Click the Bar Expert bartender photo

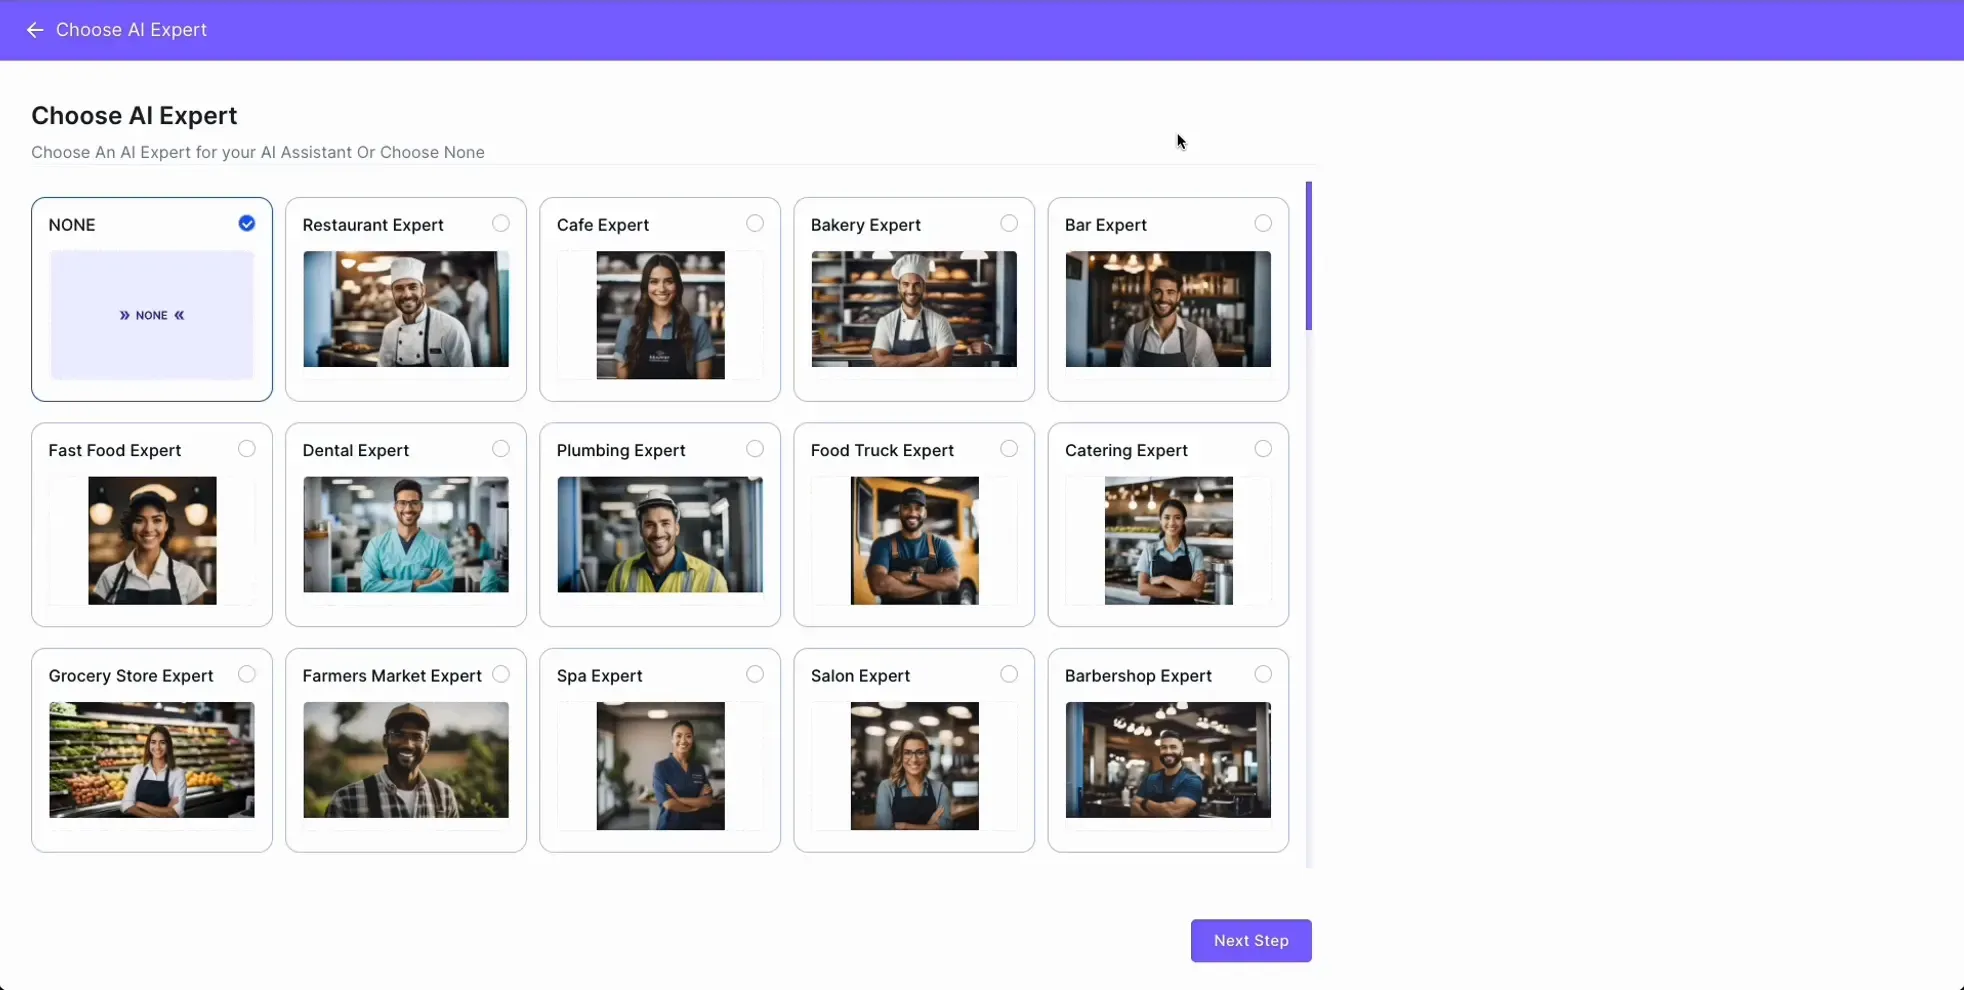click(1168, 309)
